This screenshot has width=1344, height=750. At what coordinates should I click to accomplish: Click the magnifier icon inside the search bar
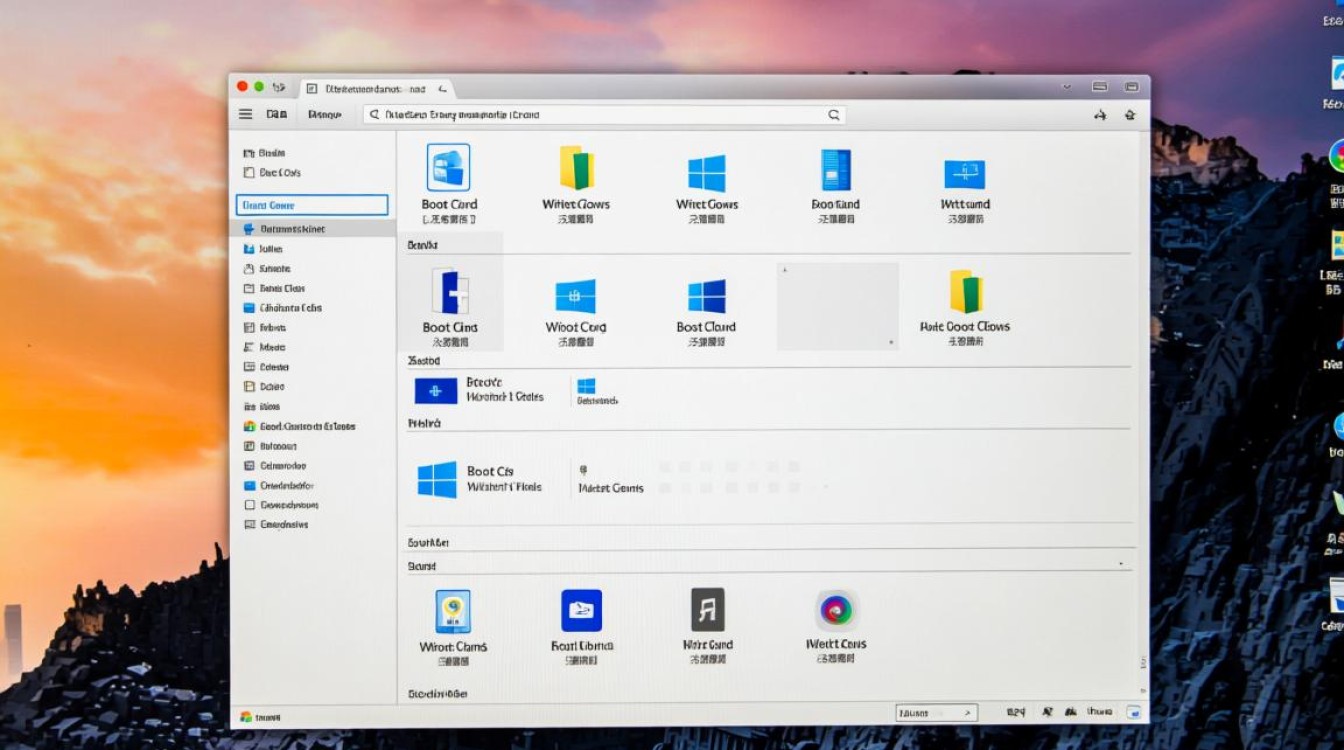833,115
